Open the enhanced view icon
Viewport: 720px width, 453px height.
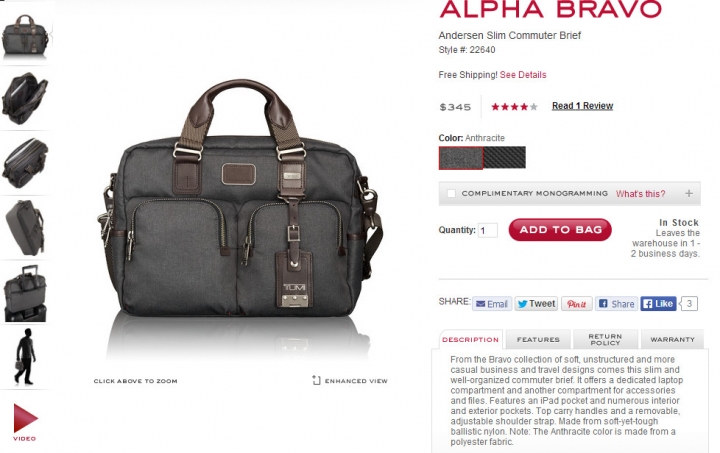click(316, 380)
